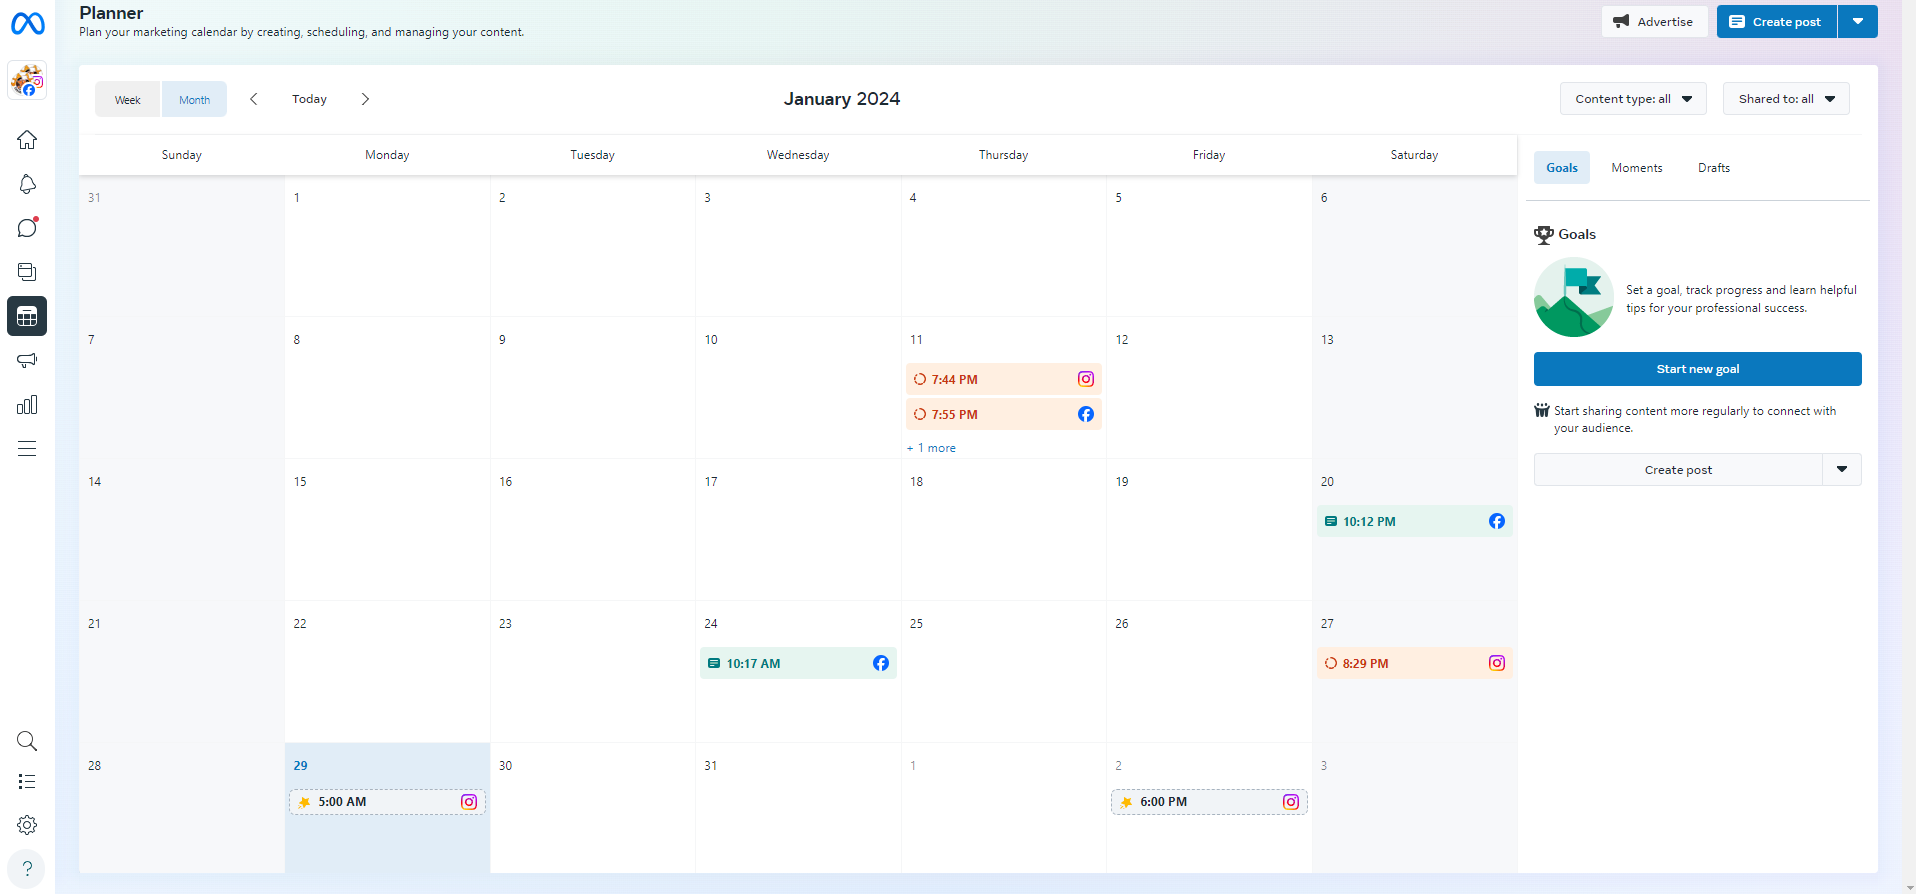Open the Content posts icon in sidebar
Viewport: 1916px width, 894px height.
click(x=27, y=272)
